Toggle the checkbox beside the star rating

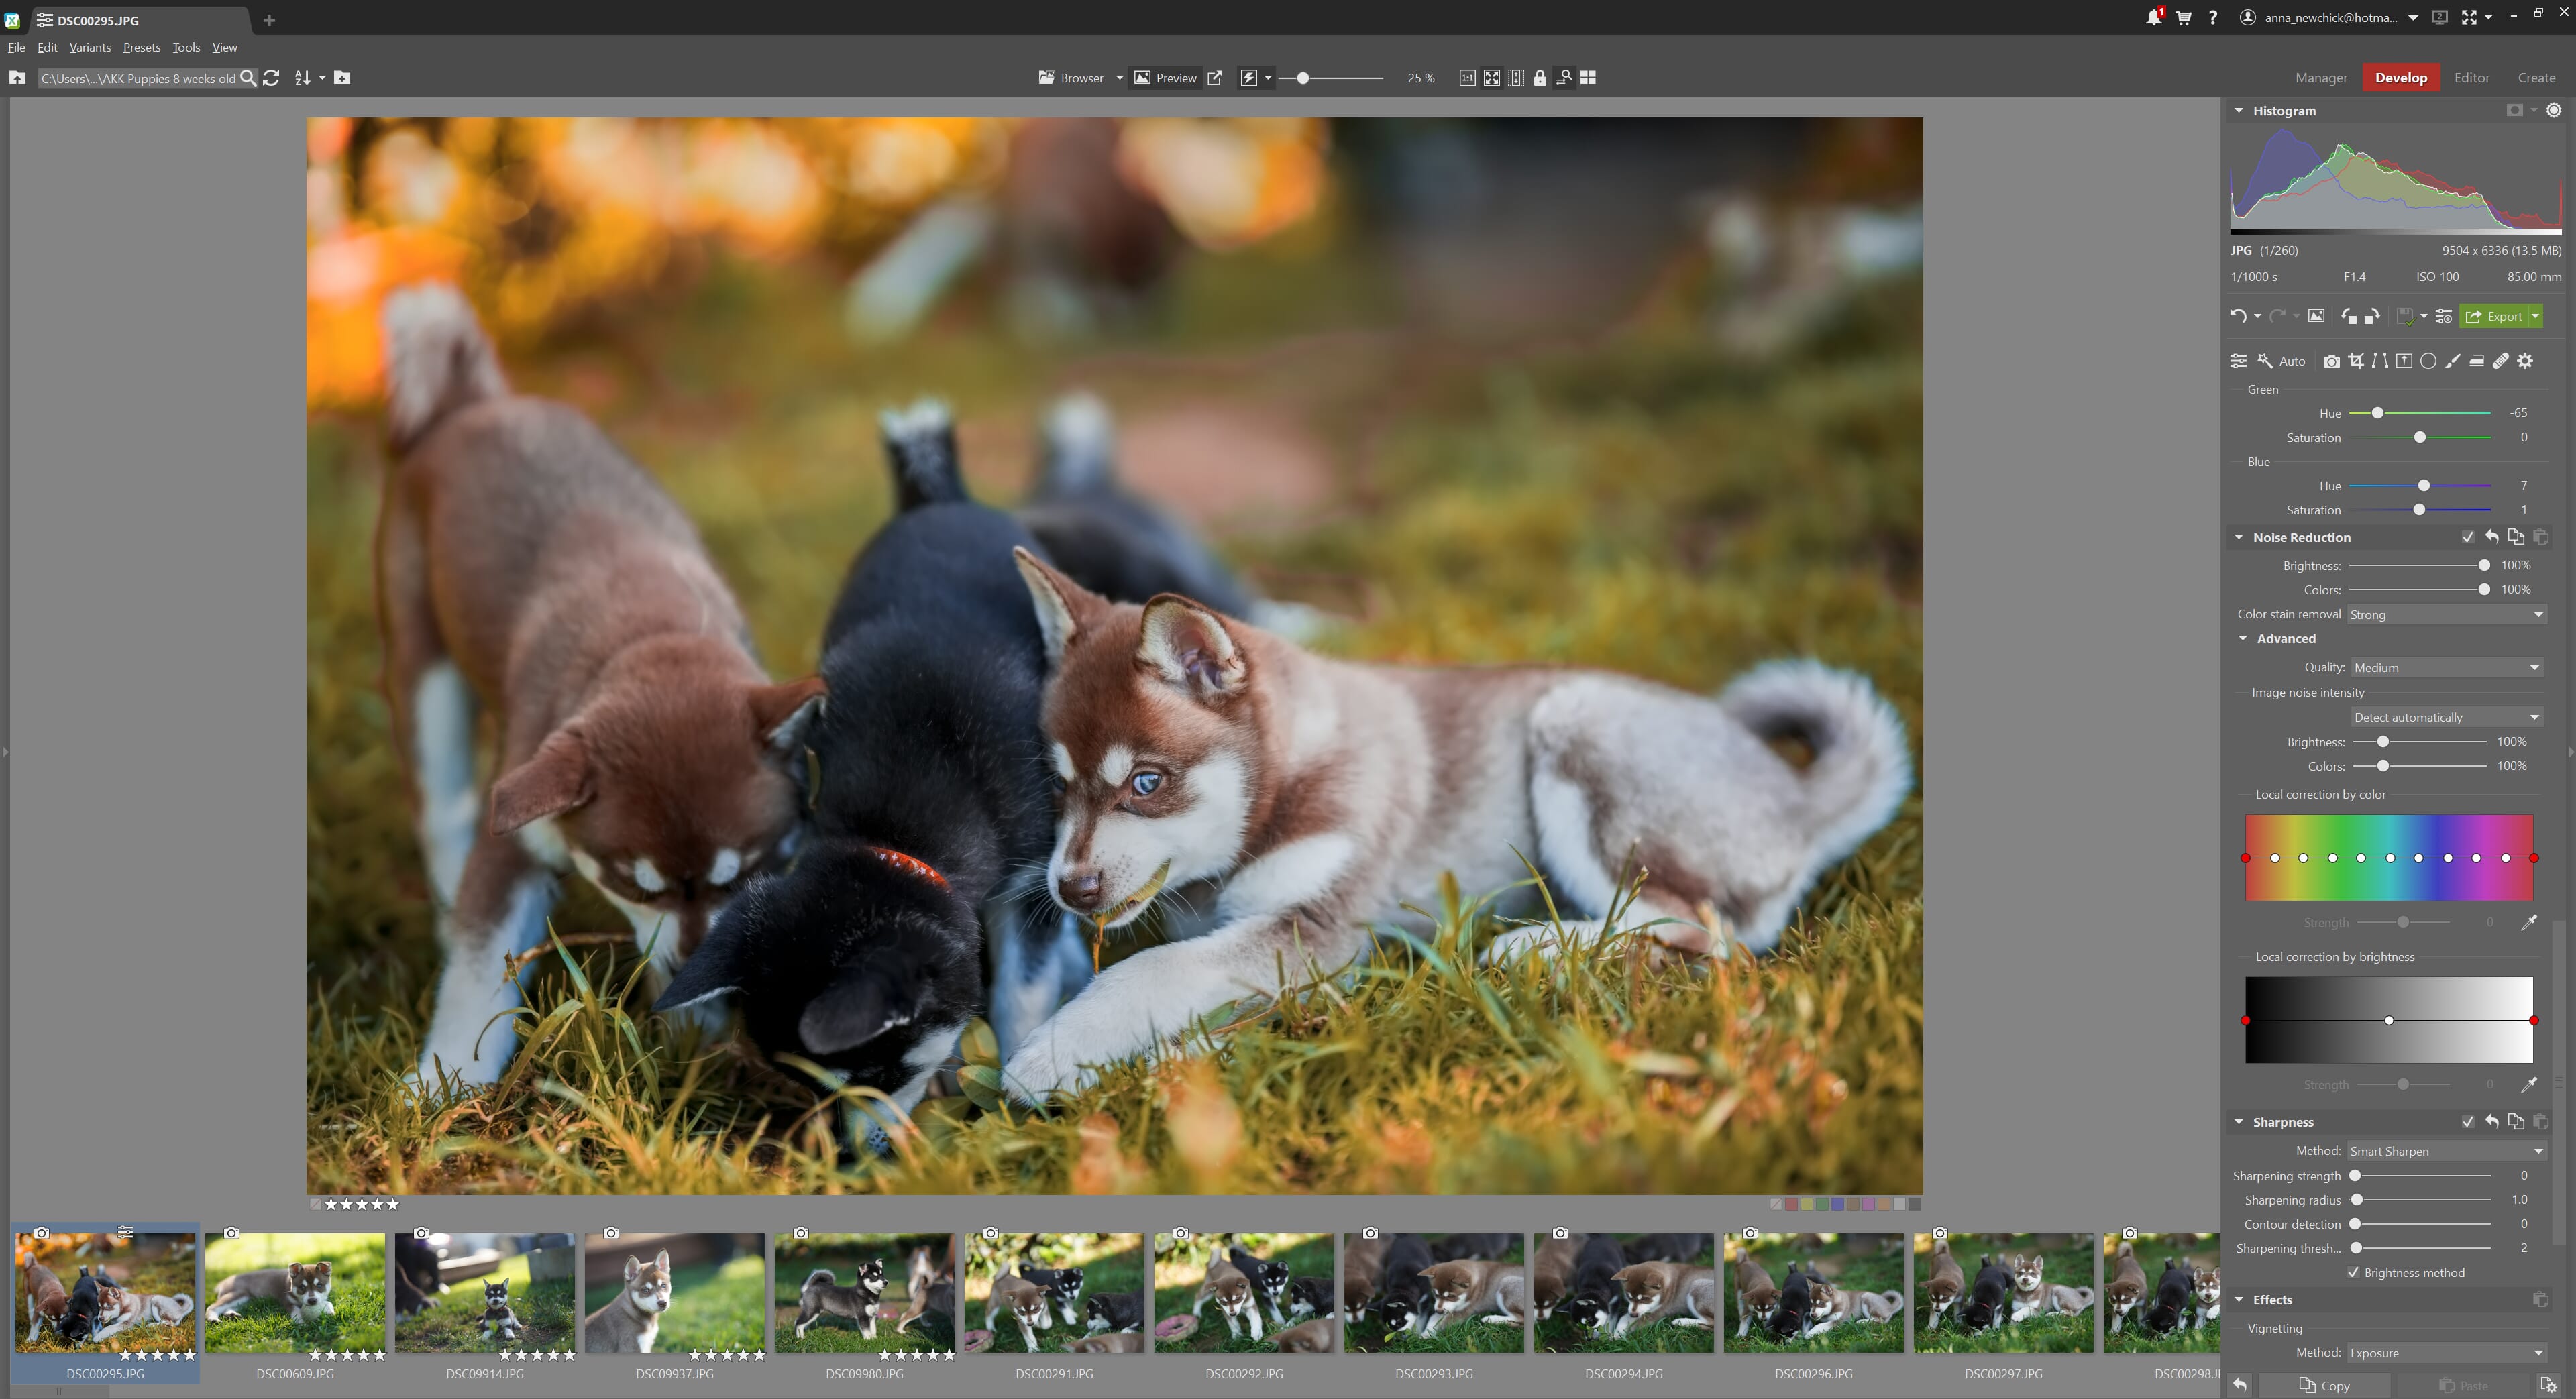coord(316,1204)
